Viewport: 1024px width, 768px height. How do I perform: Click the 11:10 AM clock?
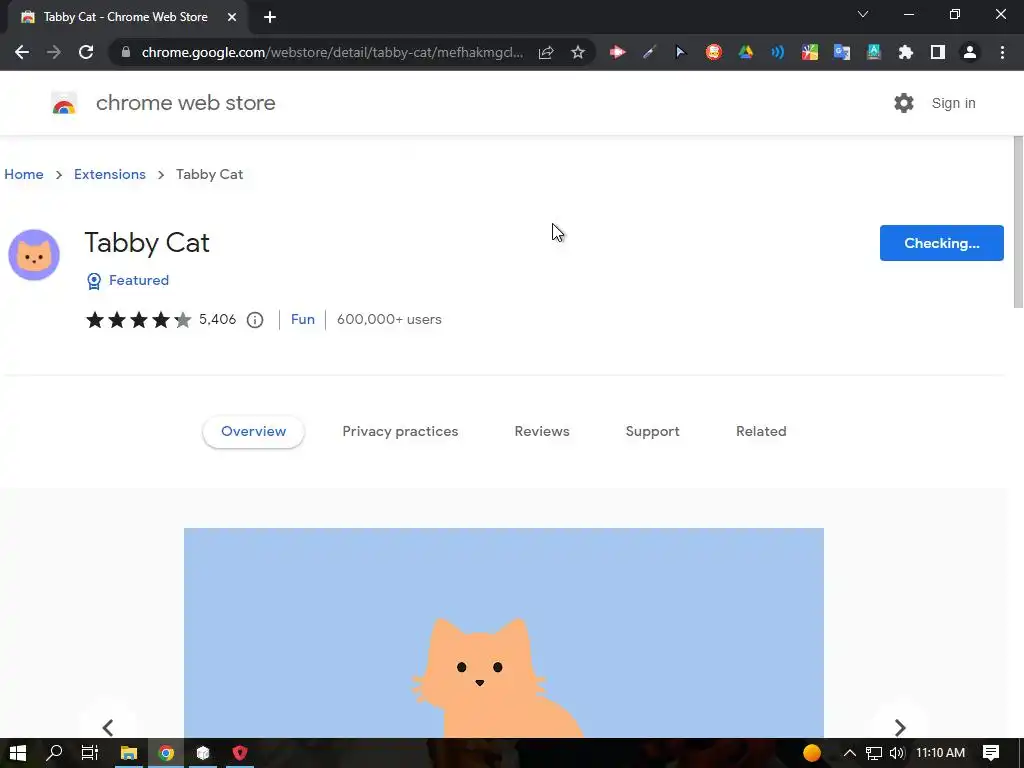coord(940,753)
